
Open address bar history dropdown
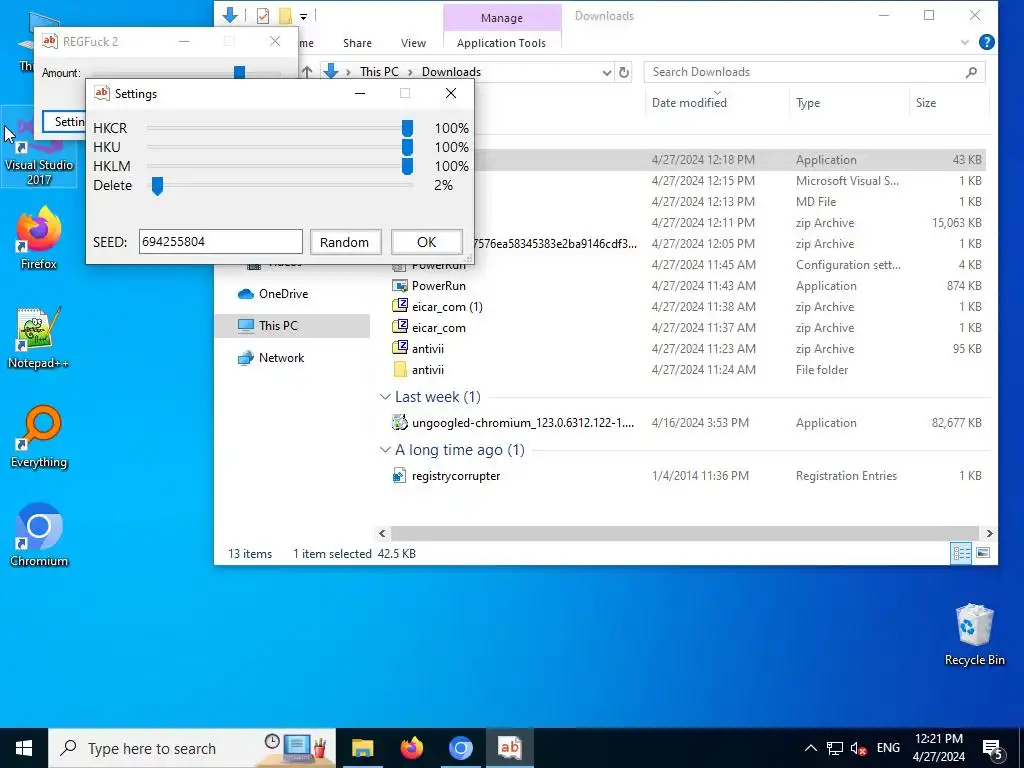click(x=607, y=72)
